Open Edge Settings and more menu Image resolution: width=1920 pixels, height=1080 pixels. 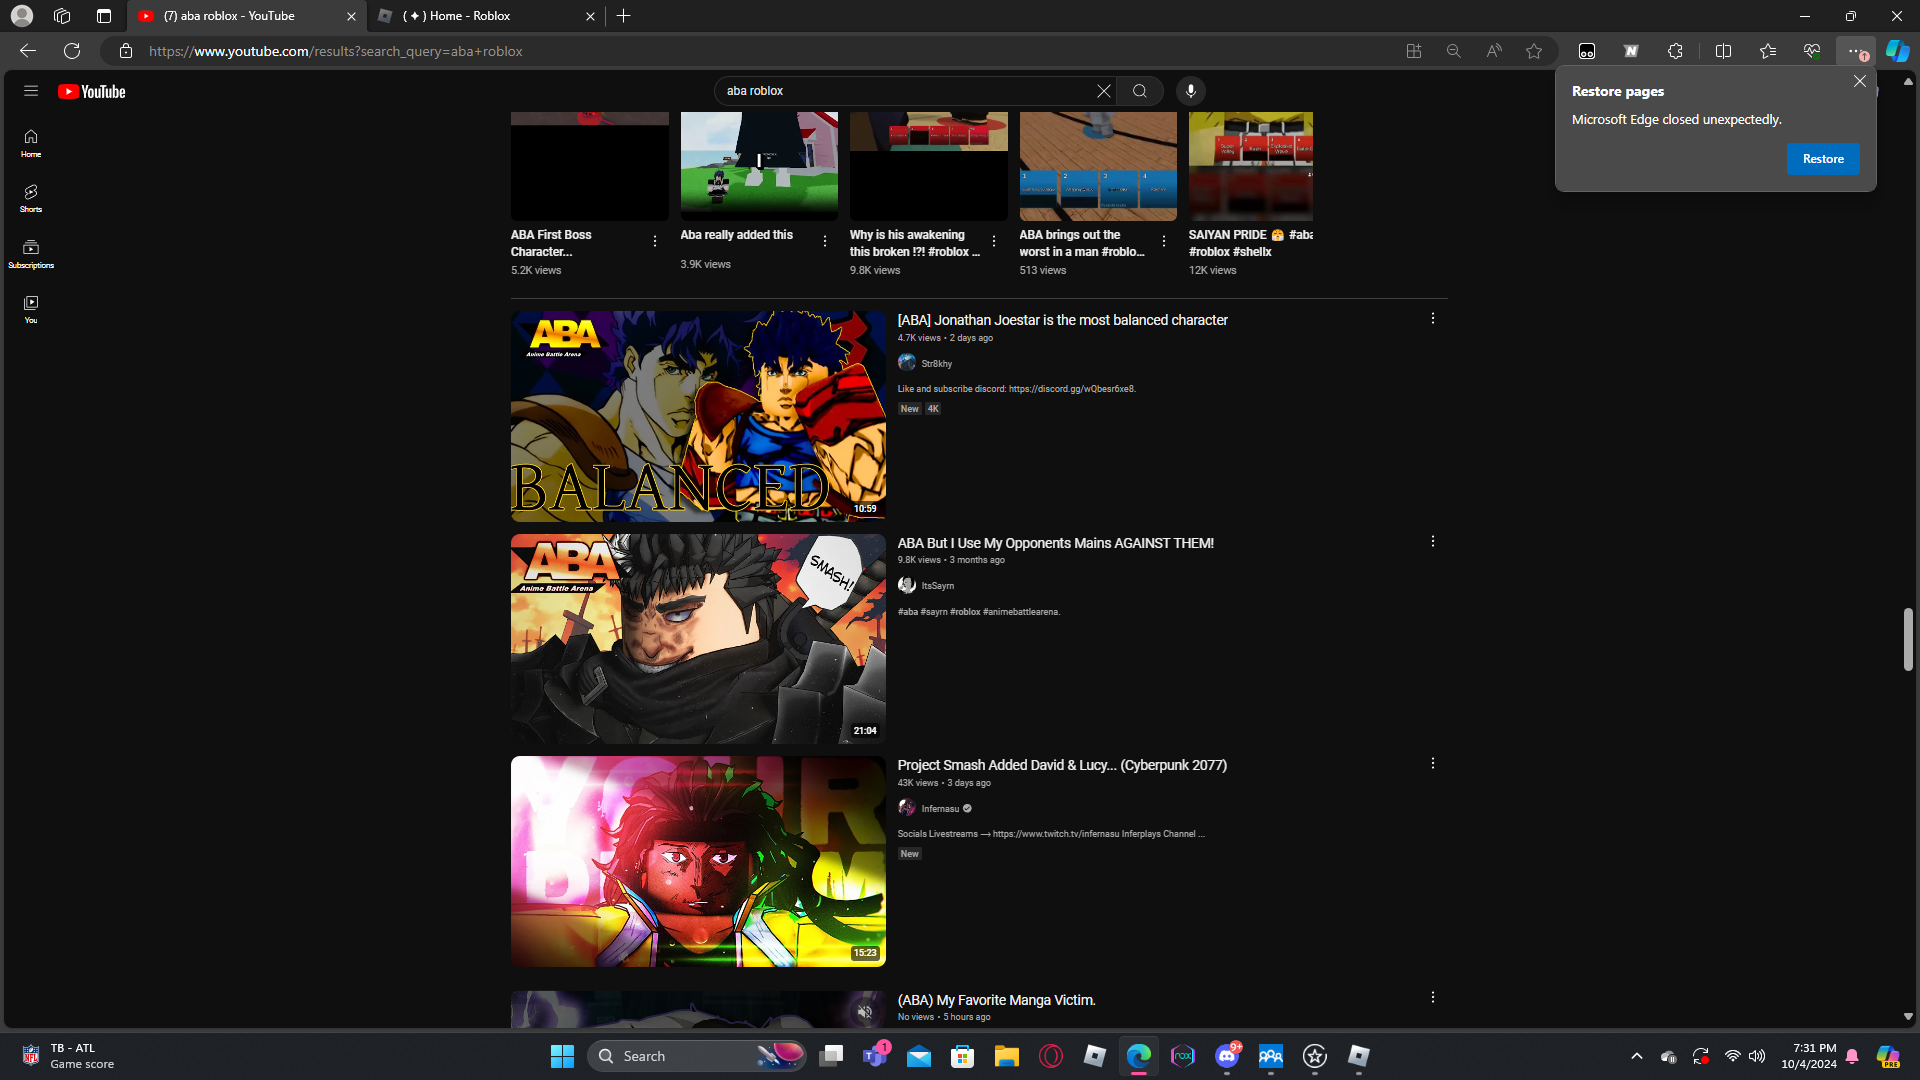pyautogui.click(x=1856, y=51)
